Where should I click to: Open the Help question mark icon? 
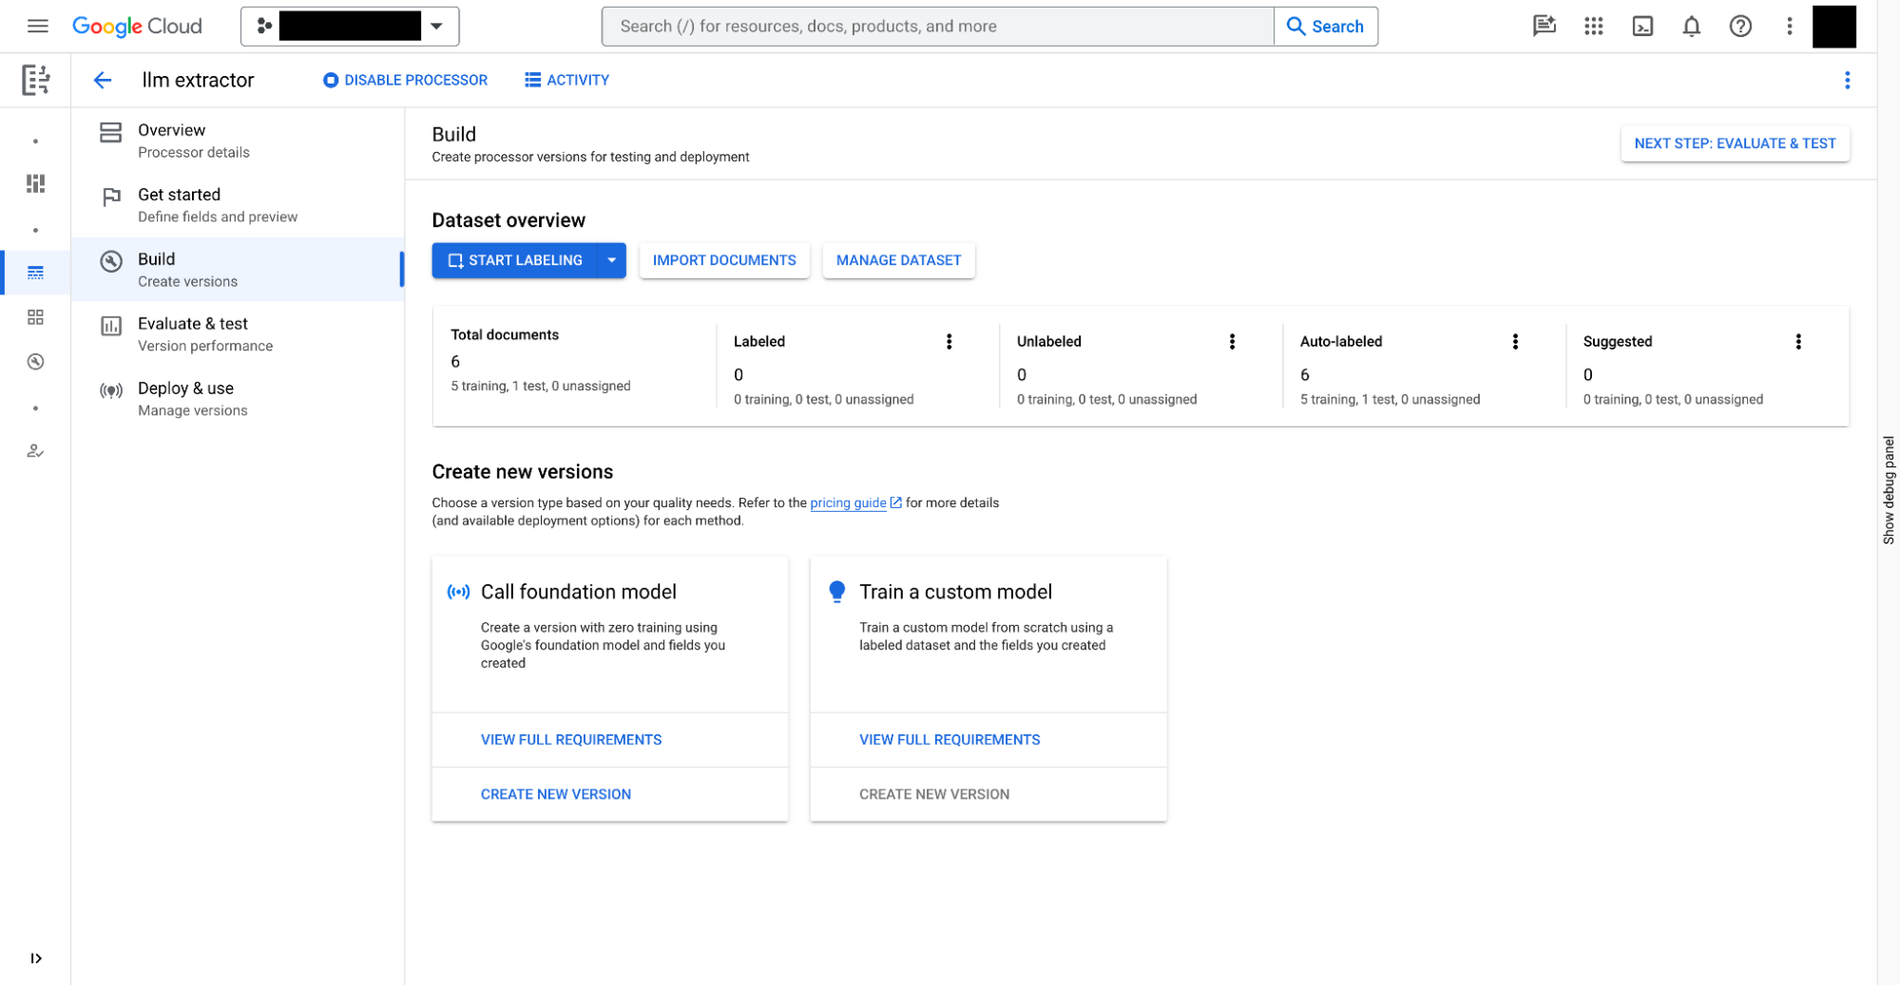coord(1740,26)
